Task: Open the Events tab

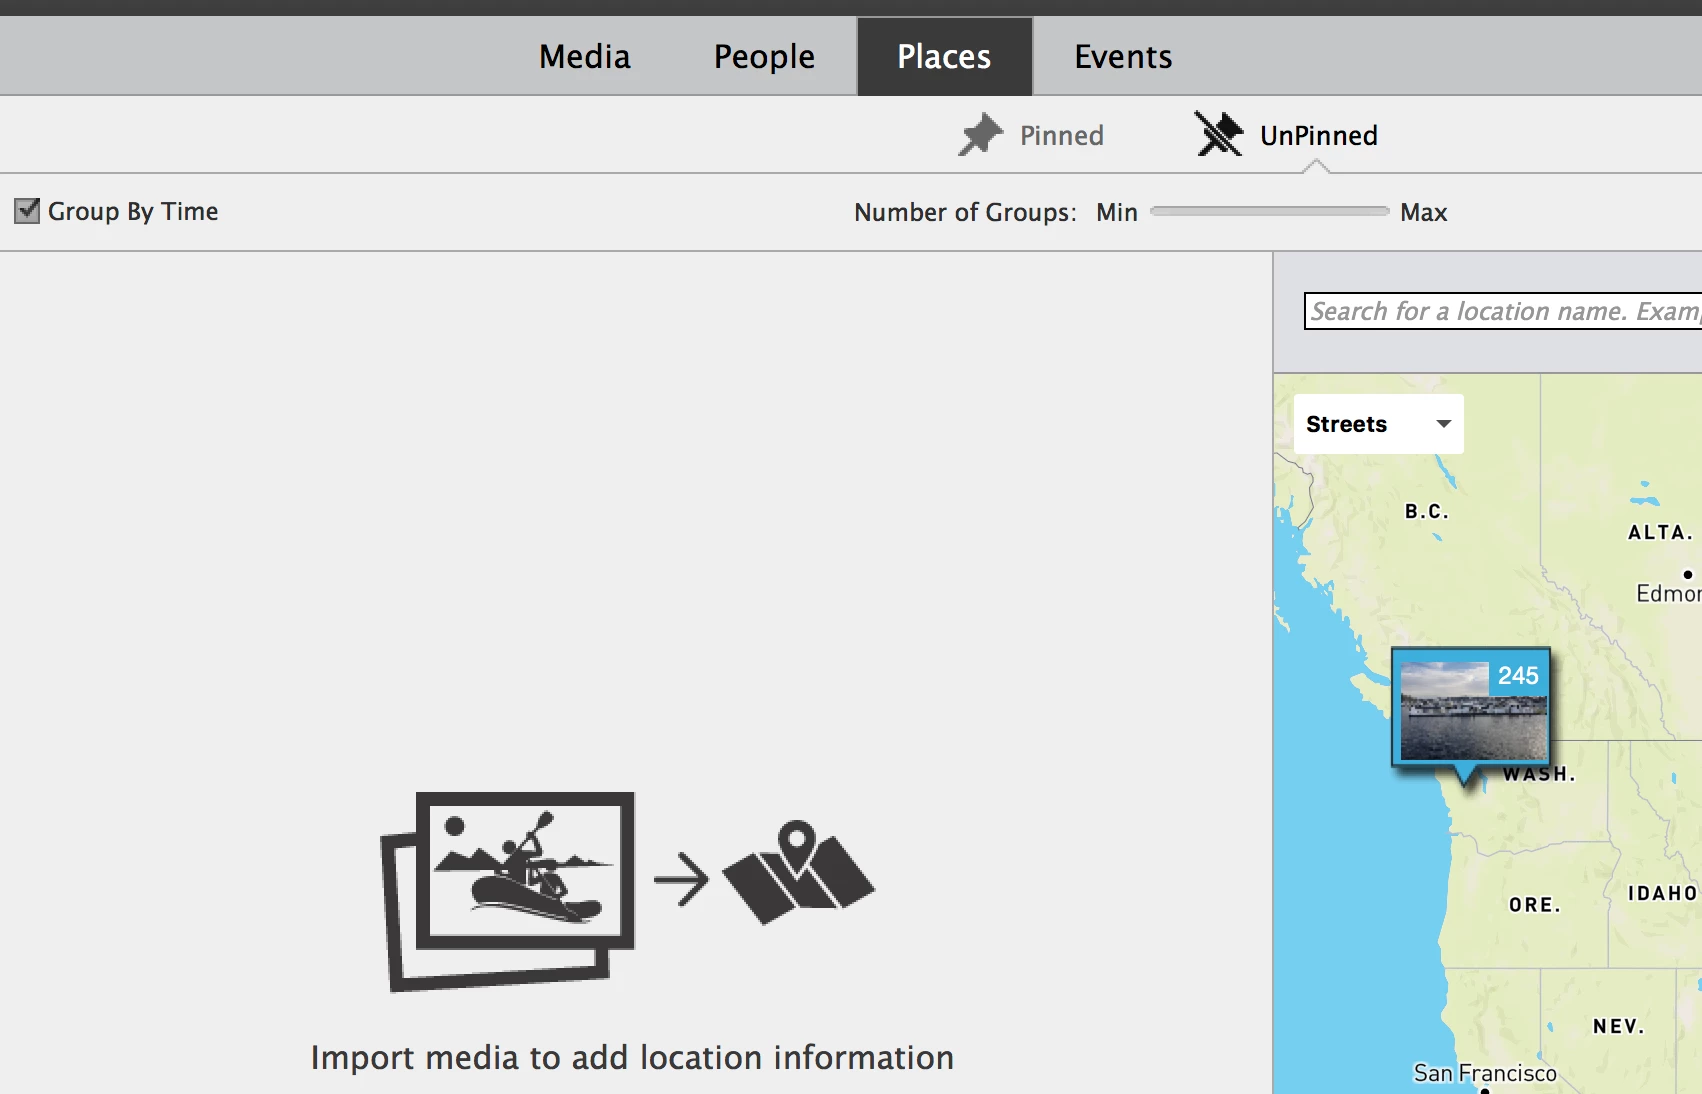Action: pos(1123,56)
